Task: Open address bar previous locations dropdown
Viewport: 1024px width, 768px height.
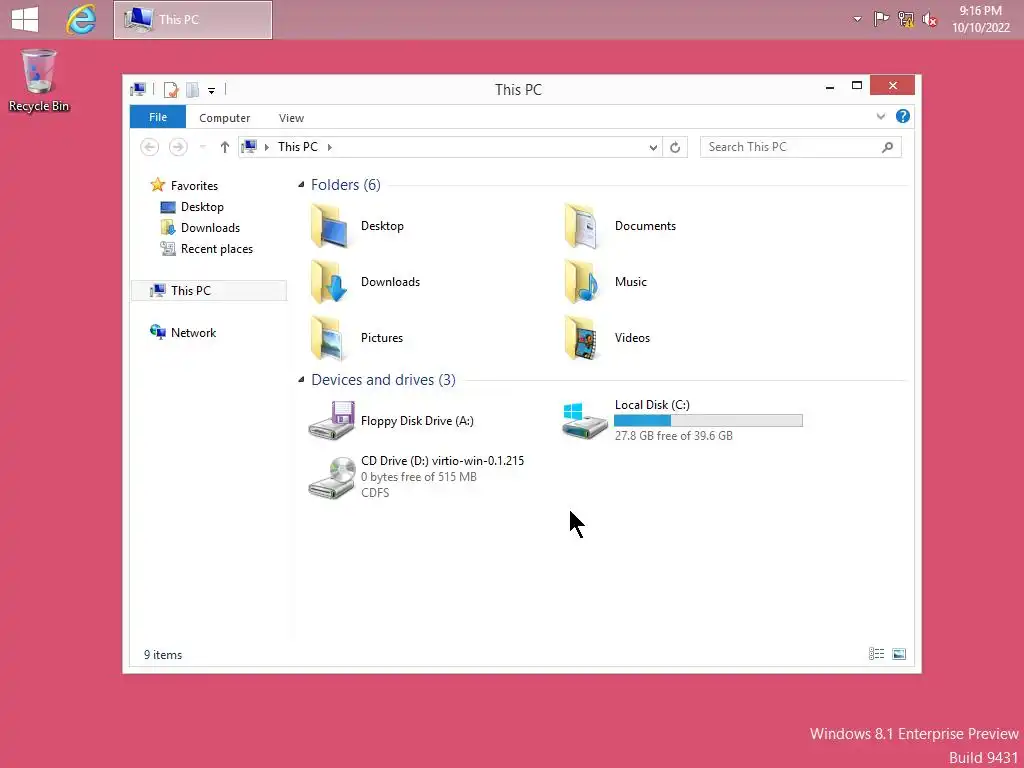Action: (653, 148)
